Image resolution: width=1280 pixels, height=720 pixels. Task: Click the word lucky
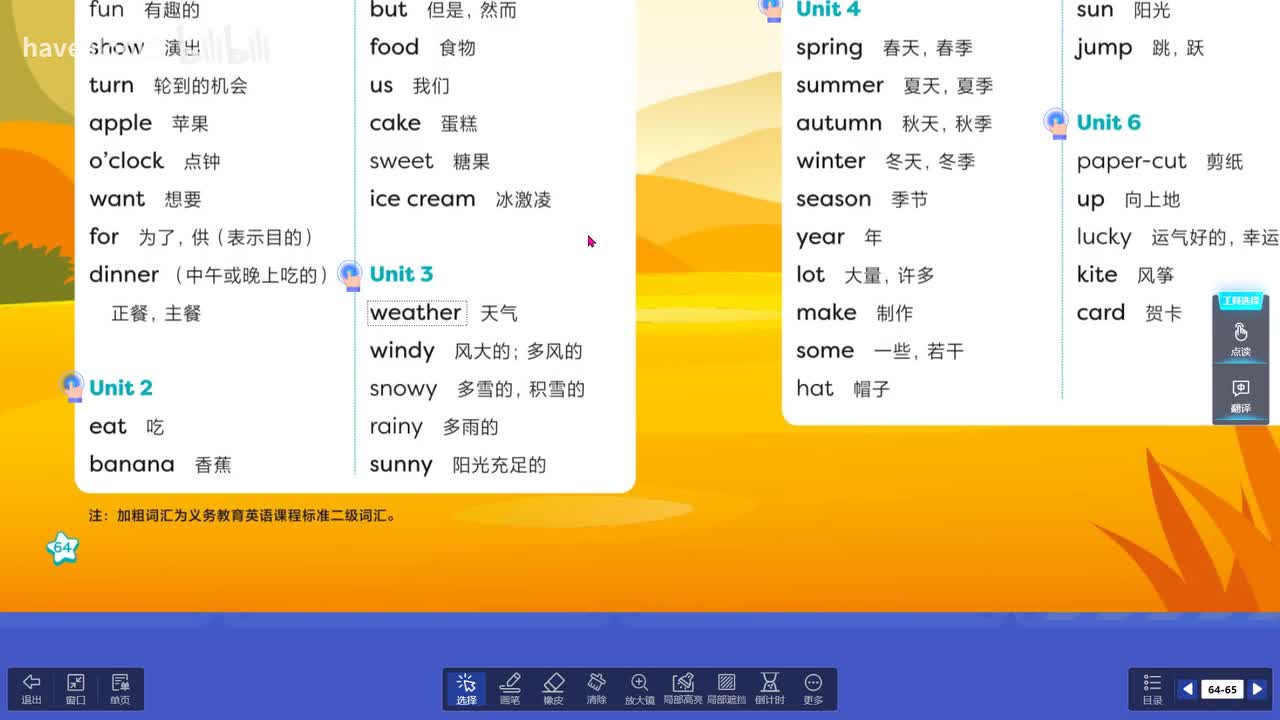click(1104, 237)
